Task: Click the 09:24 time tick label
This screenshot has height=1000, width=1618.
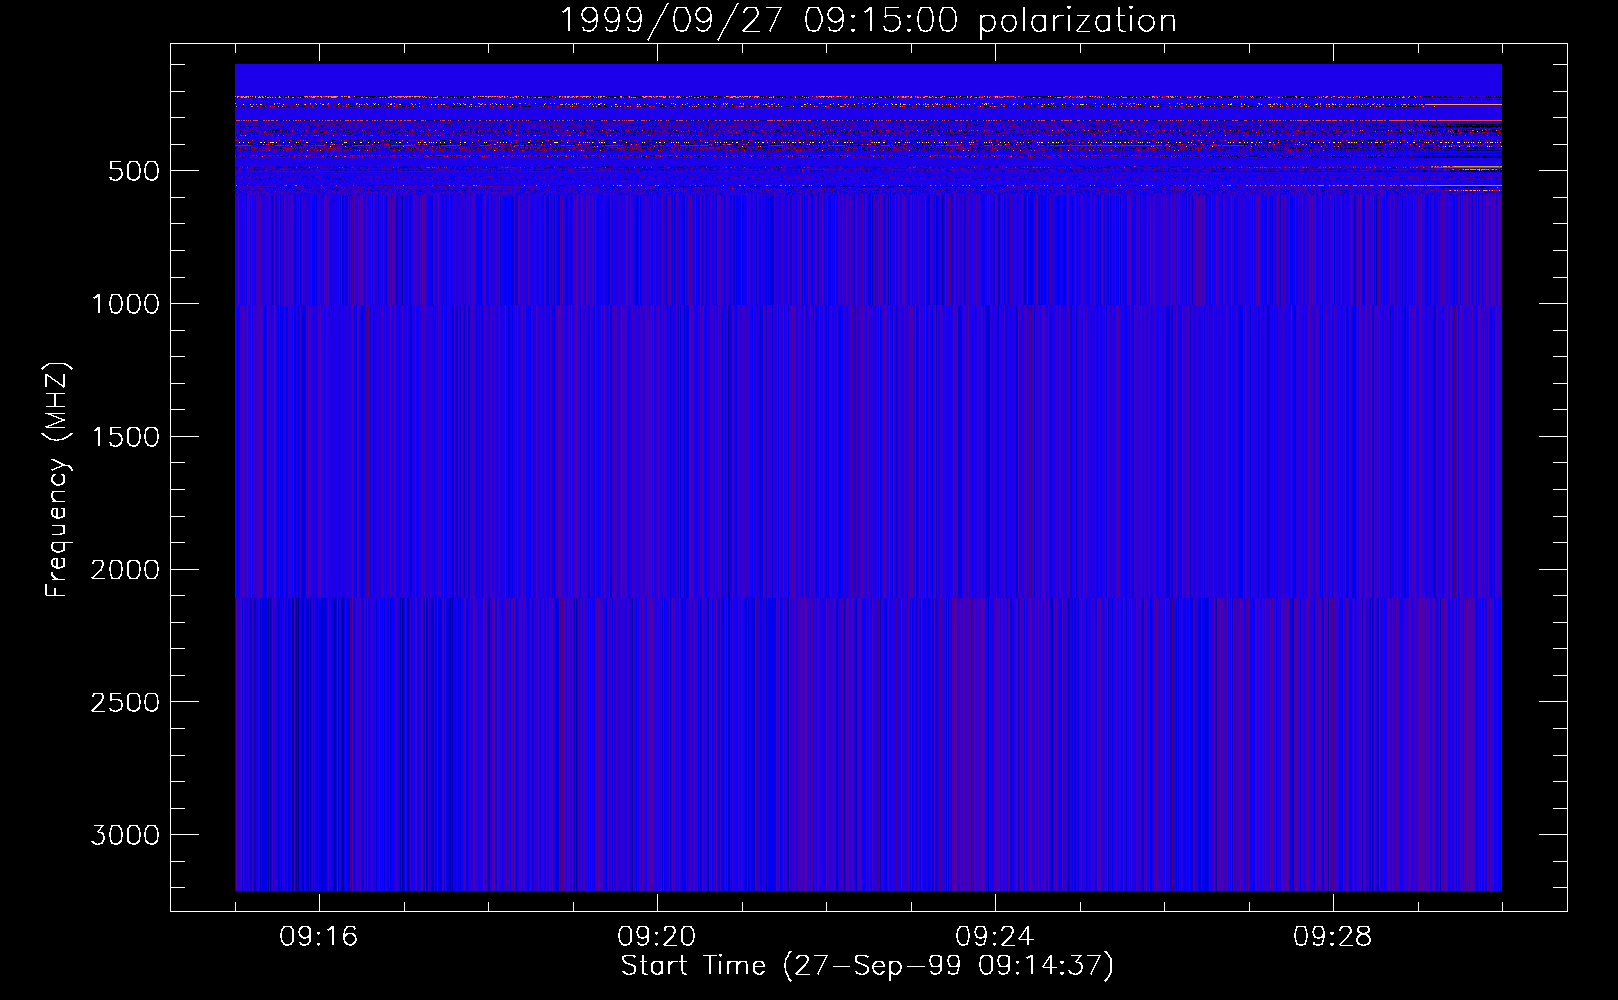Action: click(x=995, y=937)
